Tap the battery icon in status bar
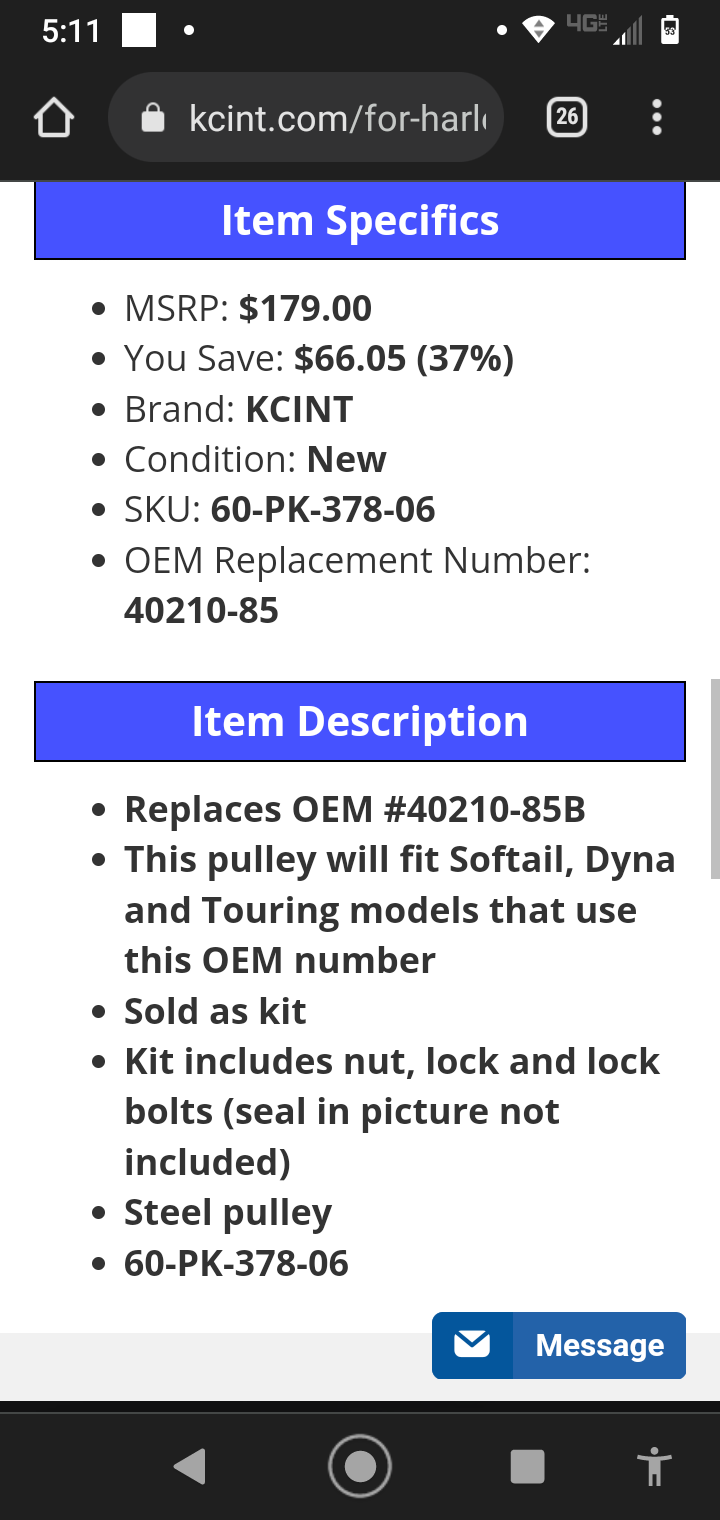Viewport: 720px width, 1520px height. pyautogui.click(x=670, y=30)
